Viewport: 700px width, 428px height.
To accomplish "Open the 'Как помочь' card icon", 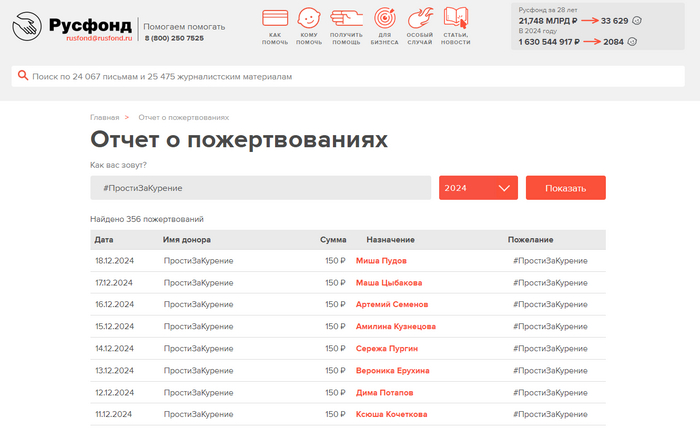I will tap(275, 19).
